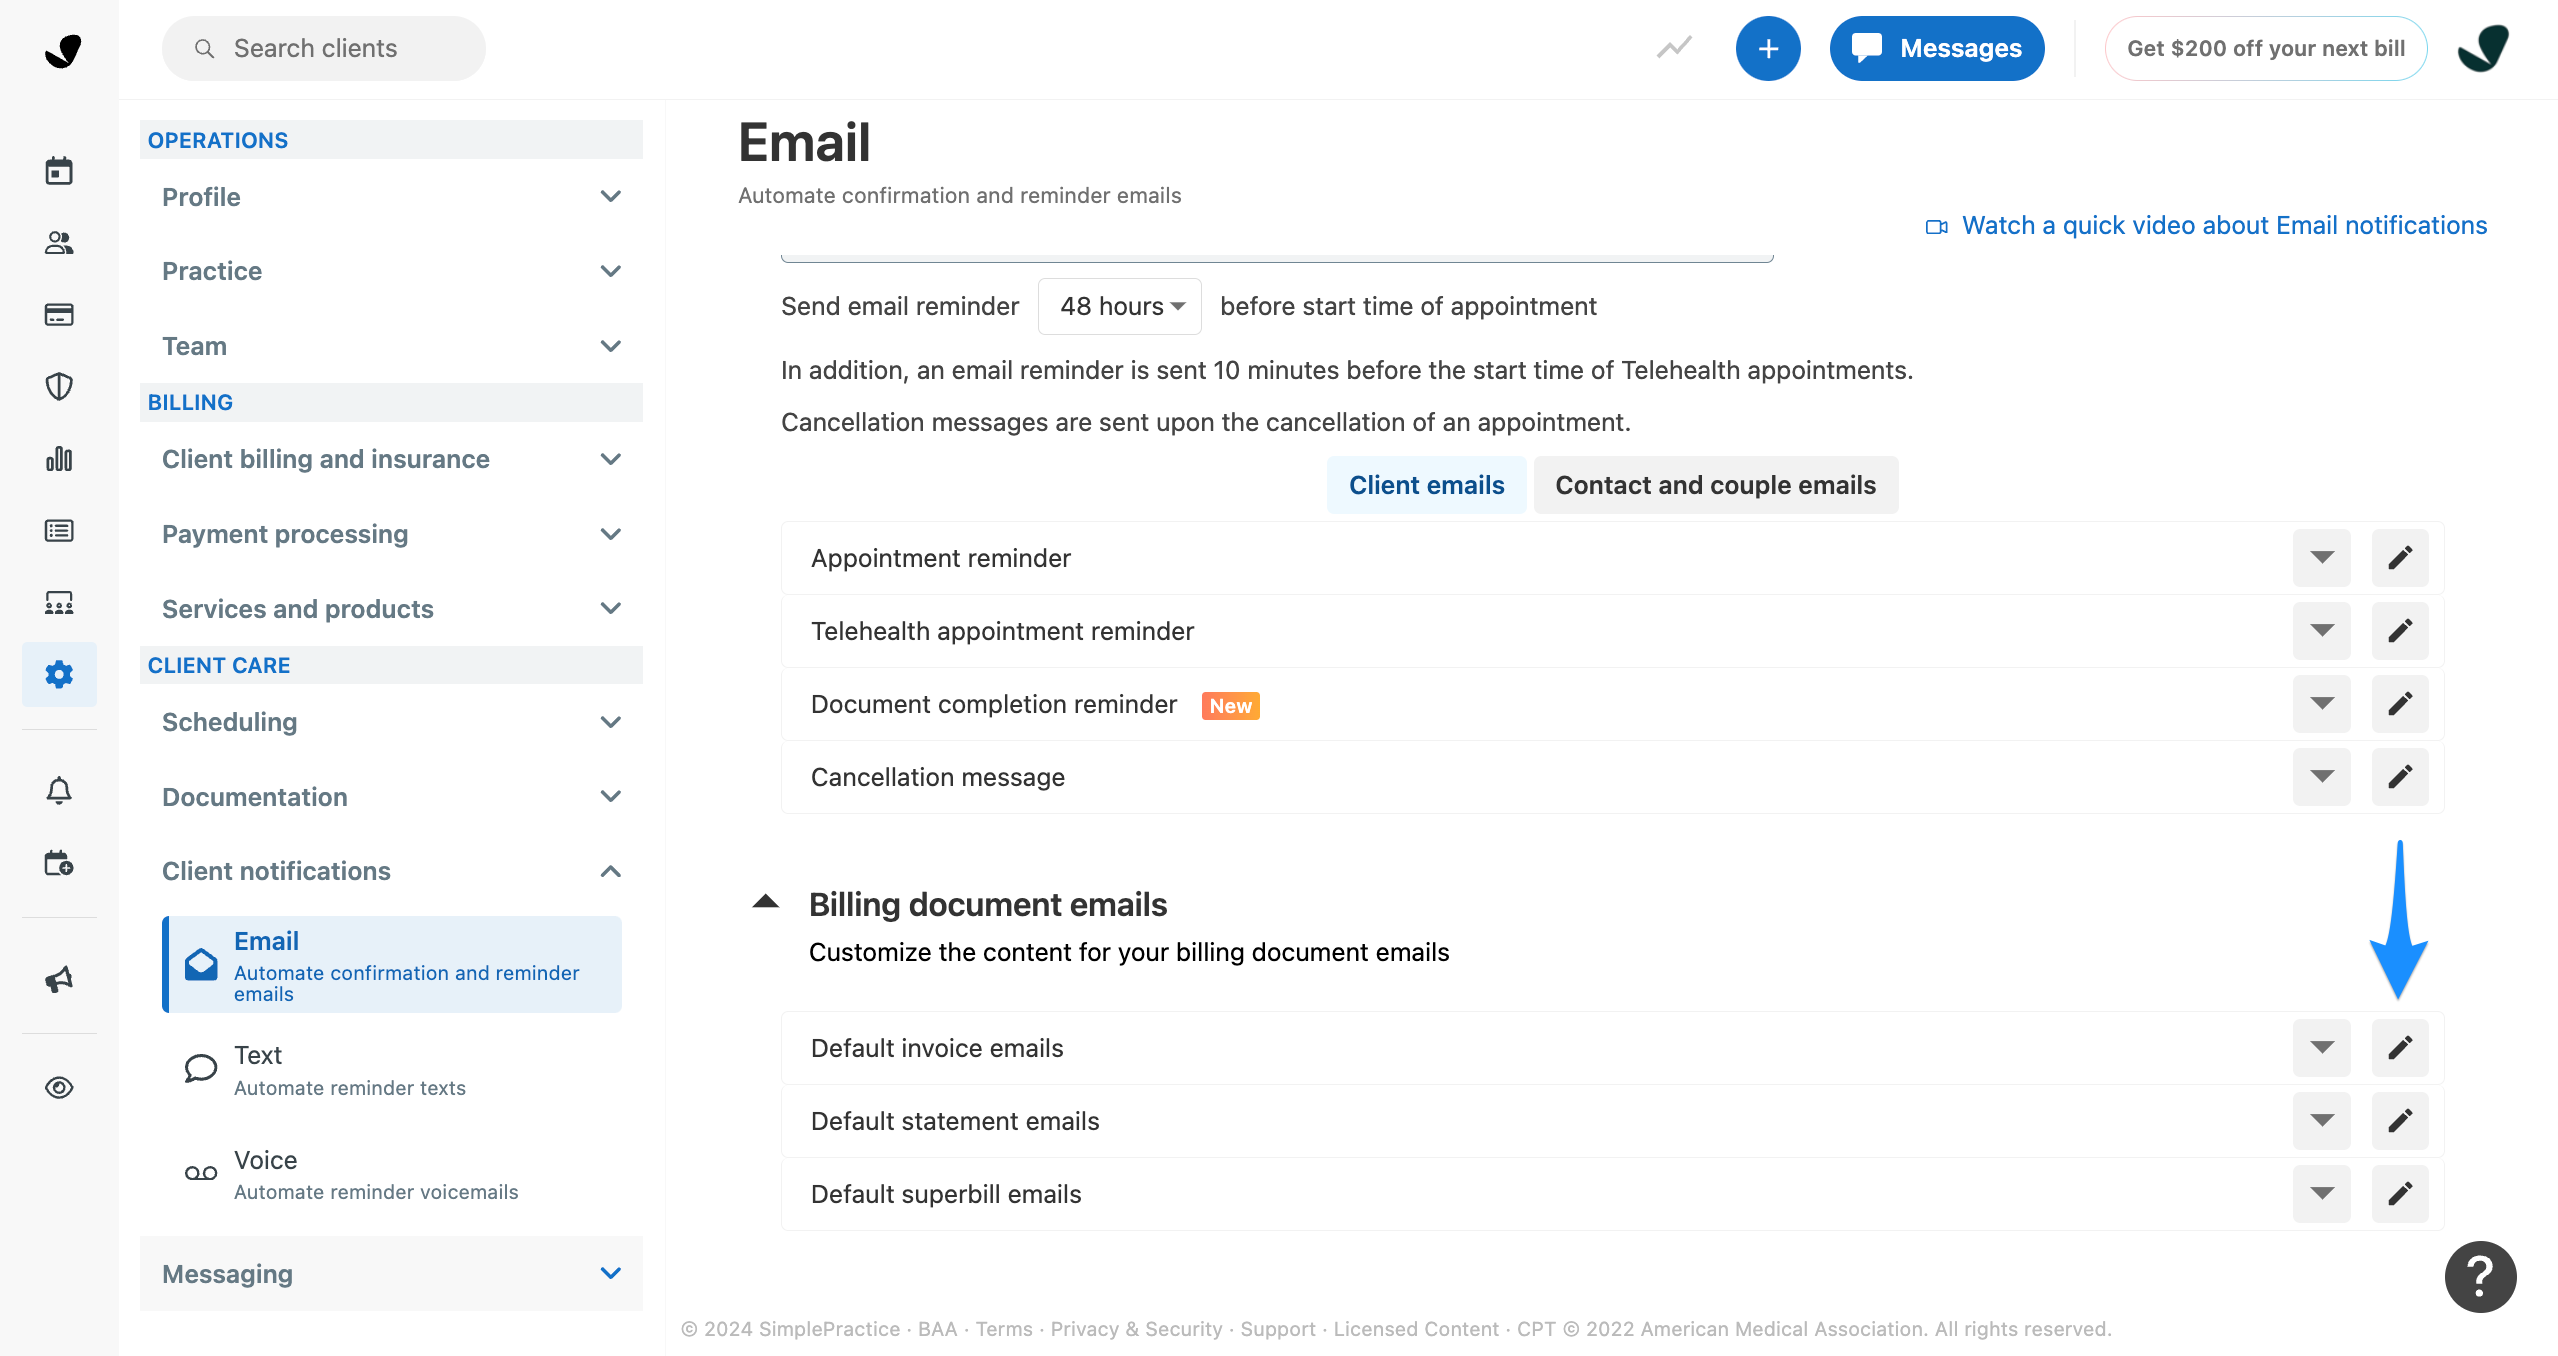Collapse the Billing document emails section

765,902
